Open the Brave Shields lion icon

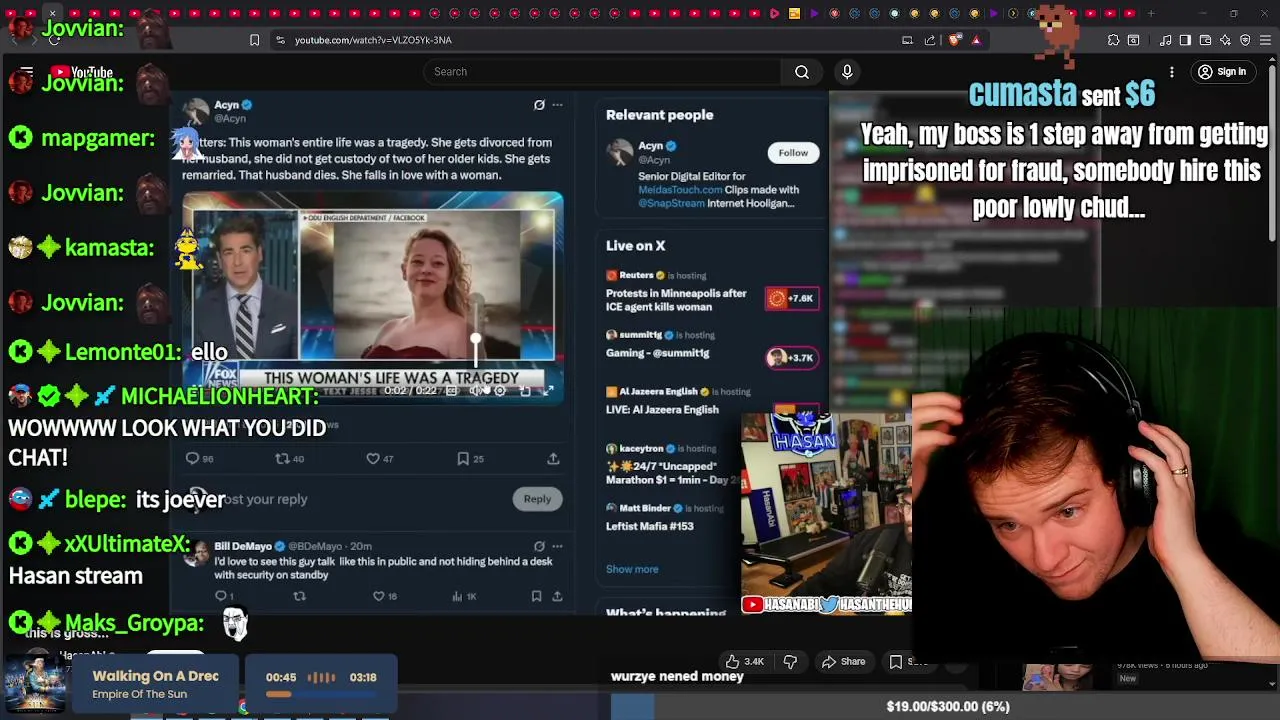click(x=954, y=40)
